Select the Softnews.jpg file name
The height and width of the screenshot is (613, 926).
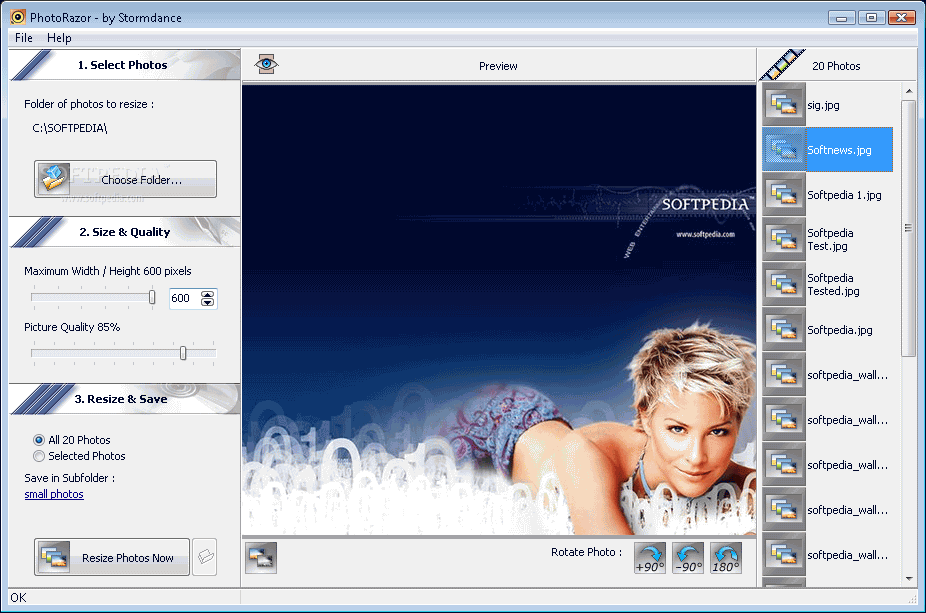839,150
